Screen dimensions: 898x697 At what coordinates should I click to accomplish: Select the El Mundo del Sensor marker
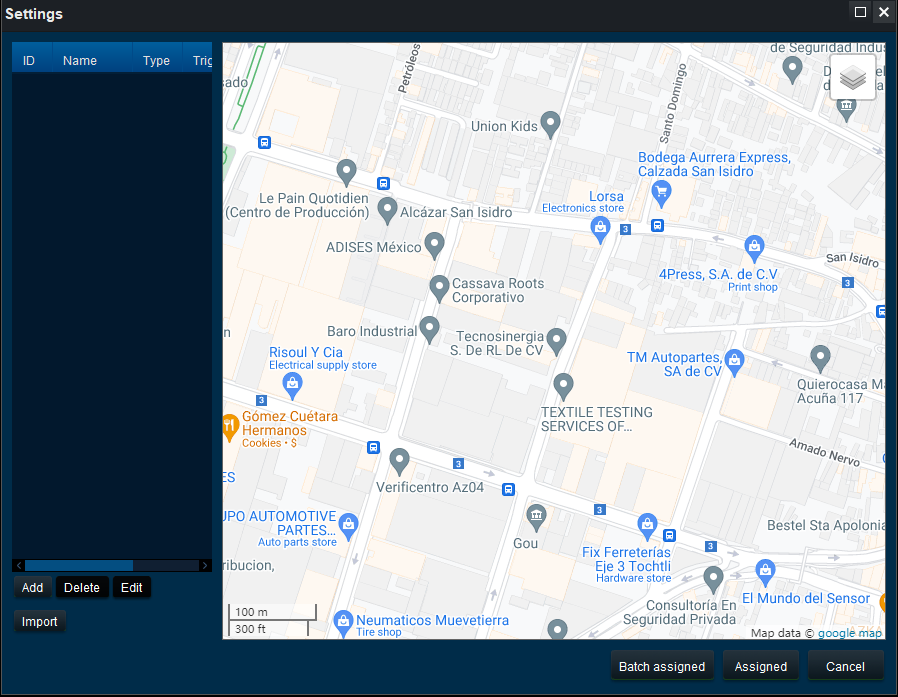pyautogui.click(x=765, y=568)
